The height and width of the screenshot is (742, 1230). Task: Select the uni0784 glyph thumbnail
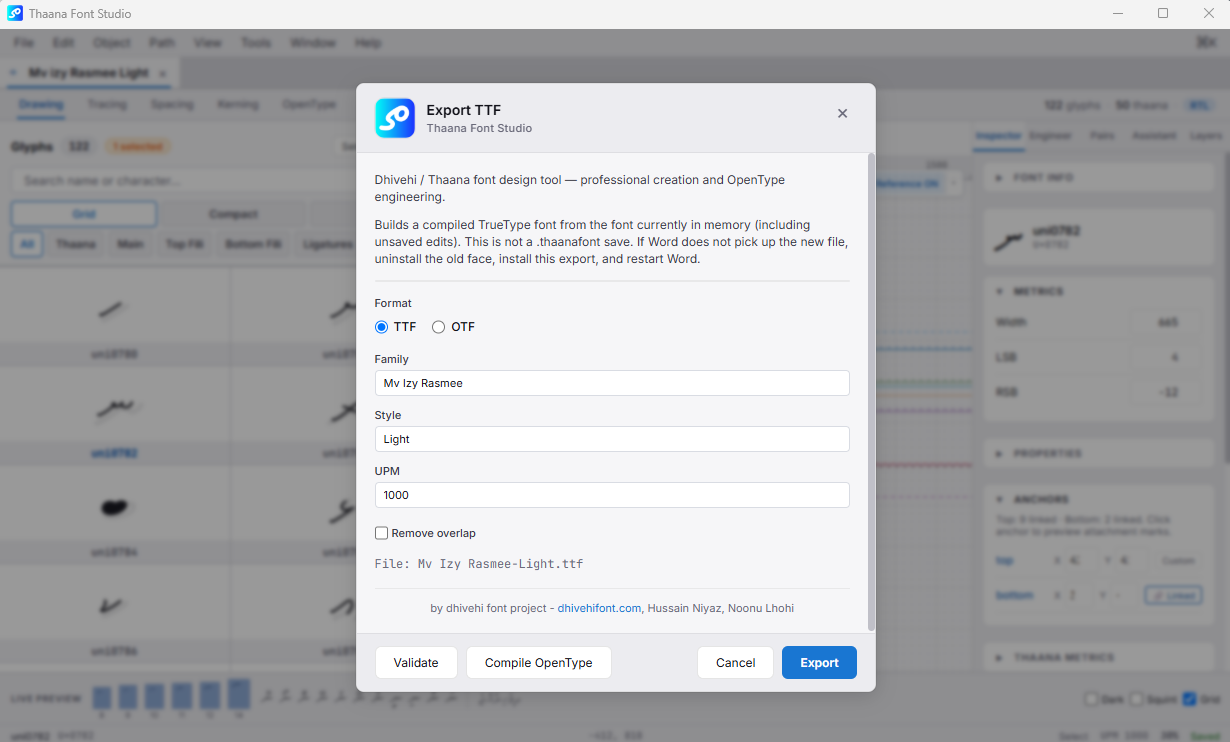click(x=114, y=515)
